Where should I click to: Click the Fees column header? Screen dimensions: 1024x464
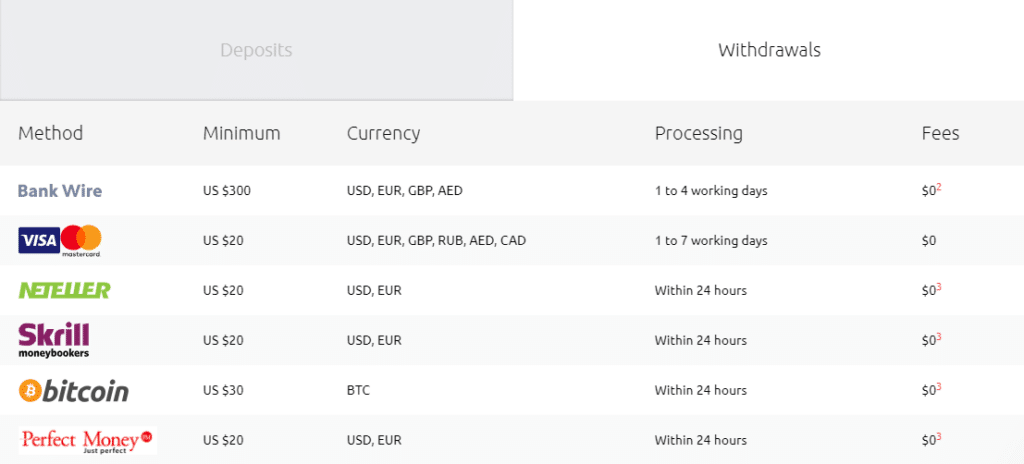(x=940, y=133)
